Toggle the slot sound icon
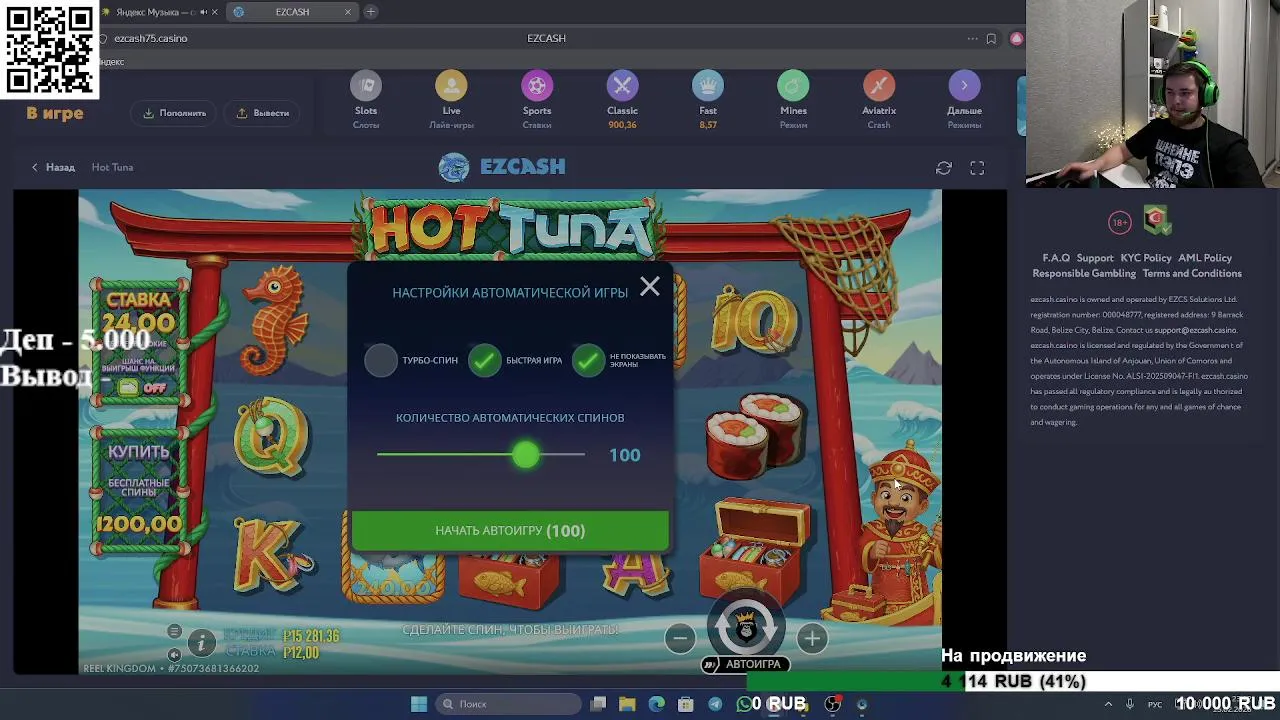This screenshot has height=720, width=1280. point(174,655)
